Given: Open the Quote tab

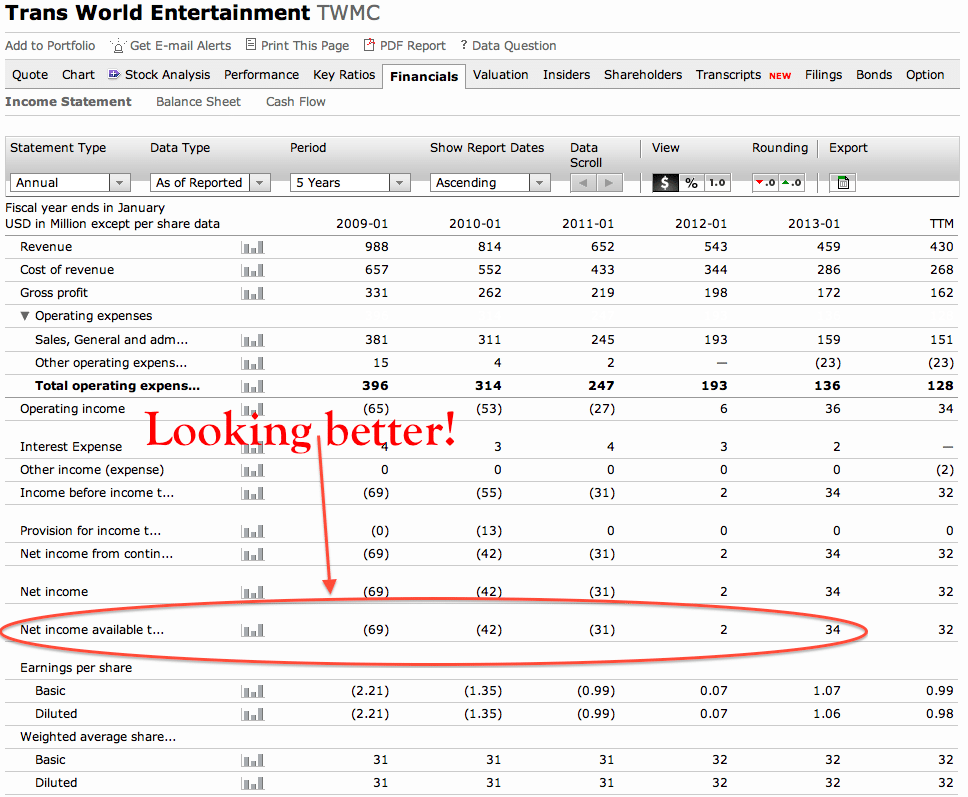Looking at the screenshot, I should coord(30,75).
